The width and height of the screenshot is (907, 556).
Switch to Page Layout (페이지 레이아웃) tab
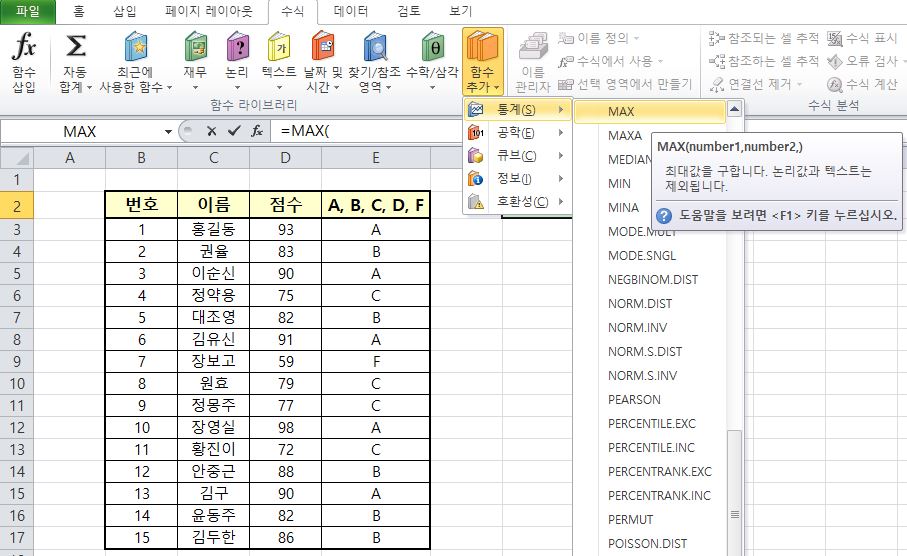[208, 11]
